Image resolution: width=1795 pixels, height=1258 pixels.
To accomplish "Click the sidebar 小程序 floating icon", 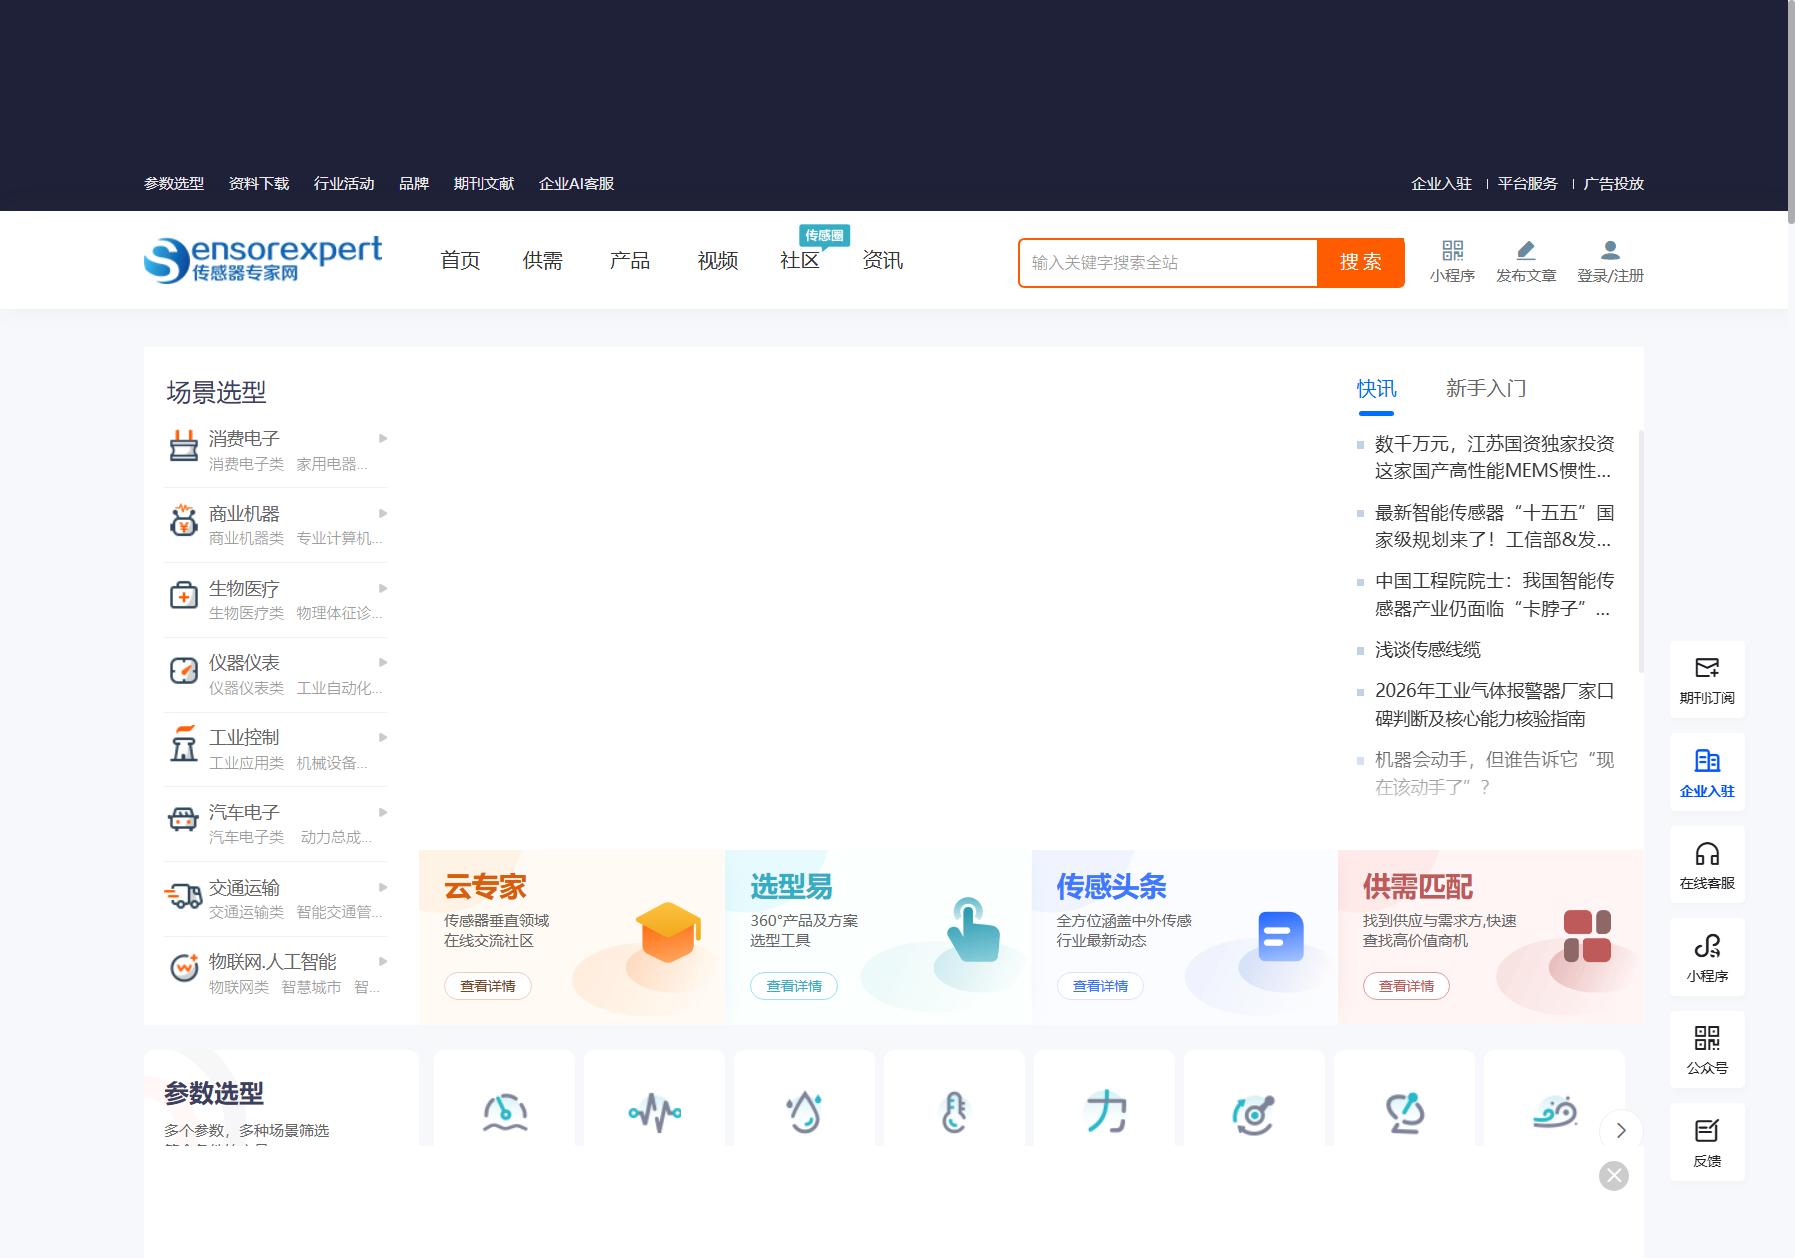I will tap(1707, 946).
